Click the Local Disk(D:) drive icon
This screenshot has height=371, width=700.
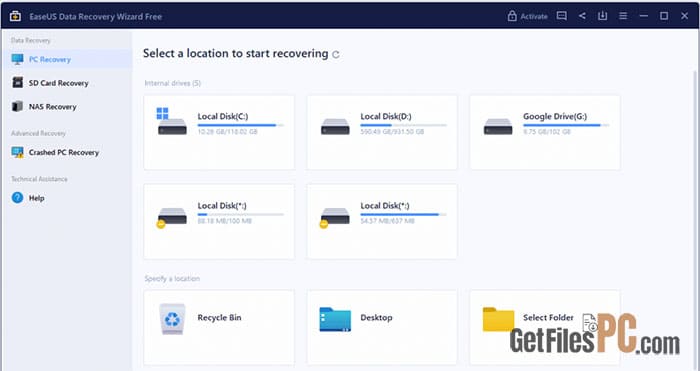pyautogui.click(x=335, y=126)
